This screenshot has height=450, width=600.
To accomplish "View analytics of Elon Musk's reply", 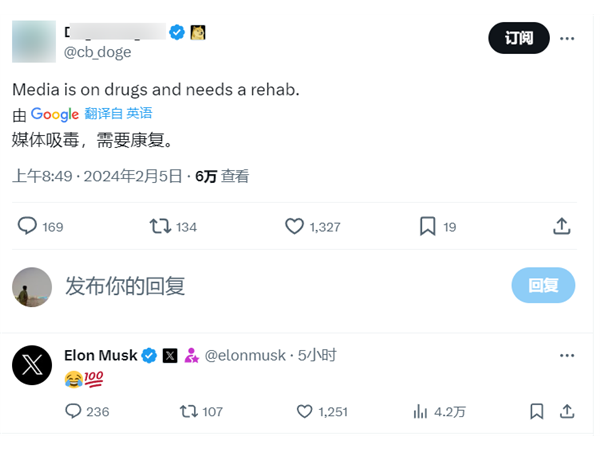I will 421,411.
